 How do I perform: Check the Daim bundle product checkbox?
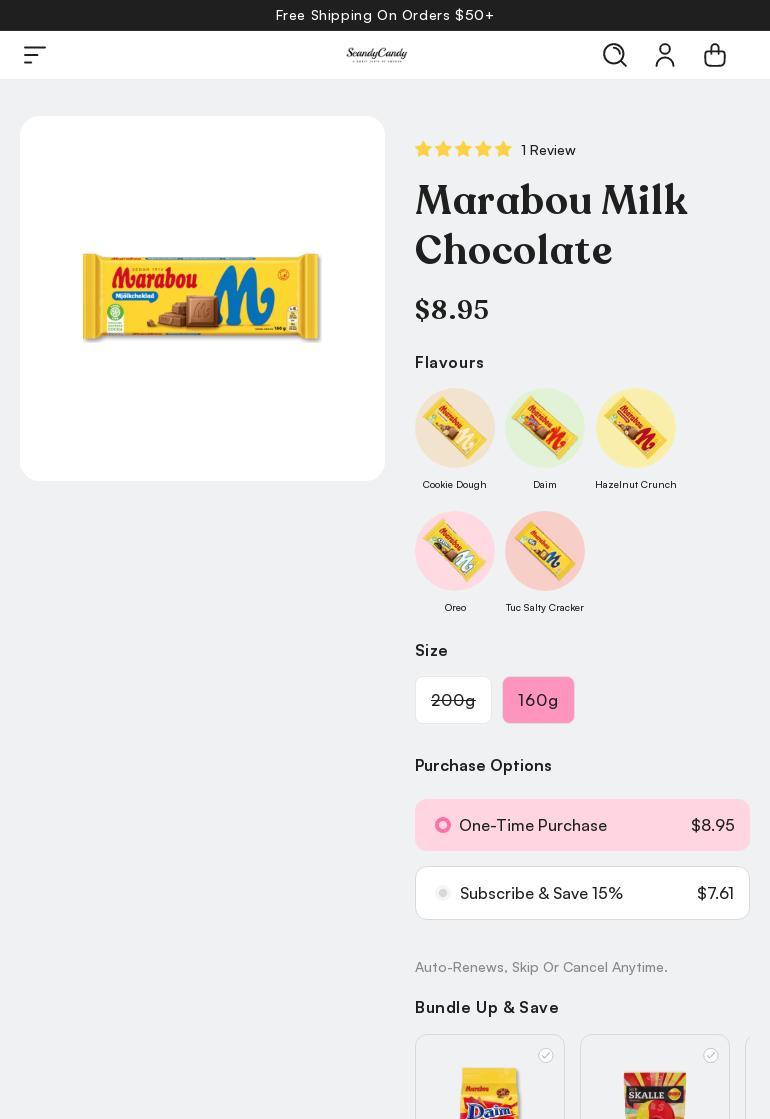[546, 1055]
